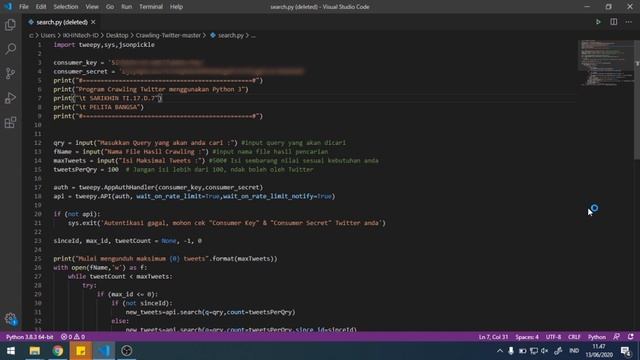The image size is (640, 360).
Task: Open the Manage gear menu
Action: (11, 319)
